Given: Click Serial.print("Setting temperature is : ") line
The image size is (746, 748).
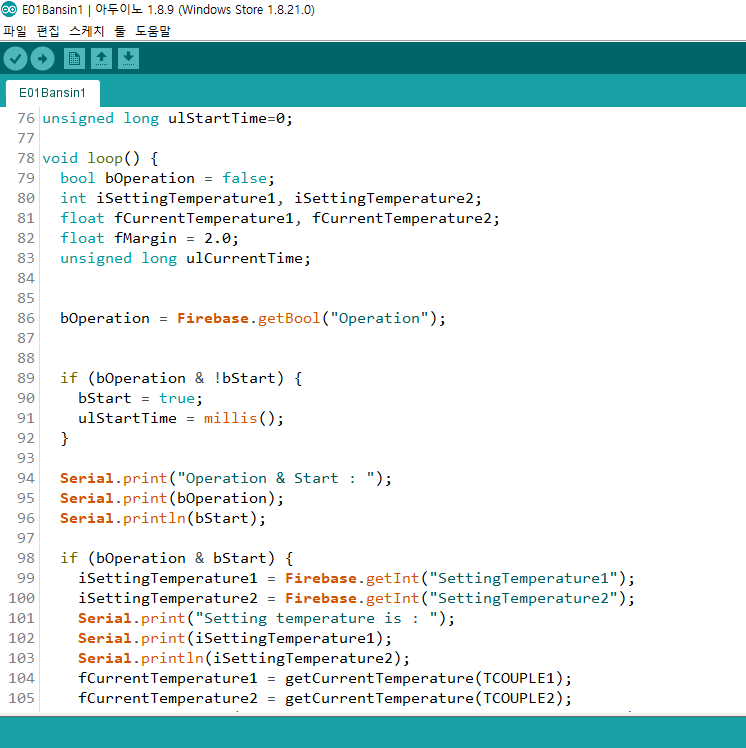Looking at the screenshot, I should point(267,618).
